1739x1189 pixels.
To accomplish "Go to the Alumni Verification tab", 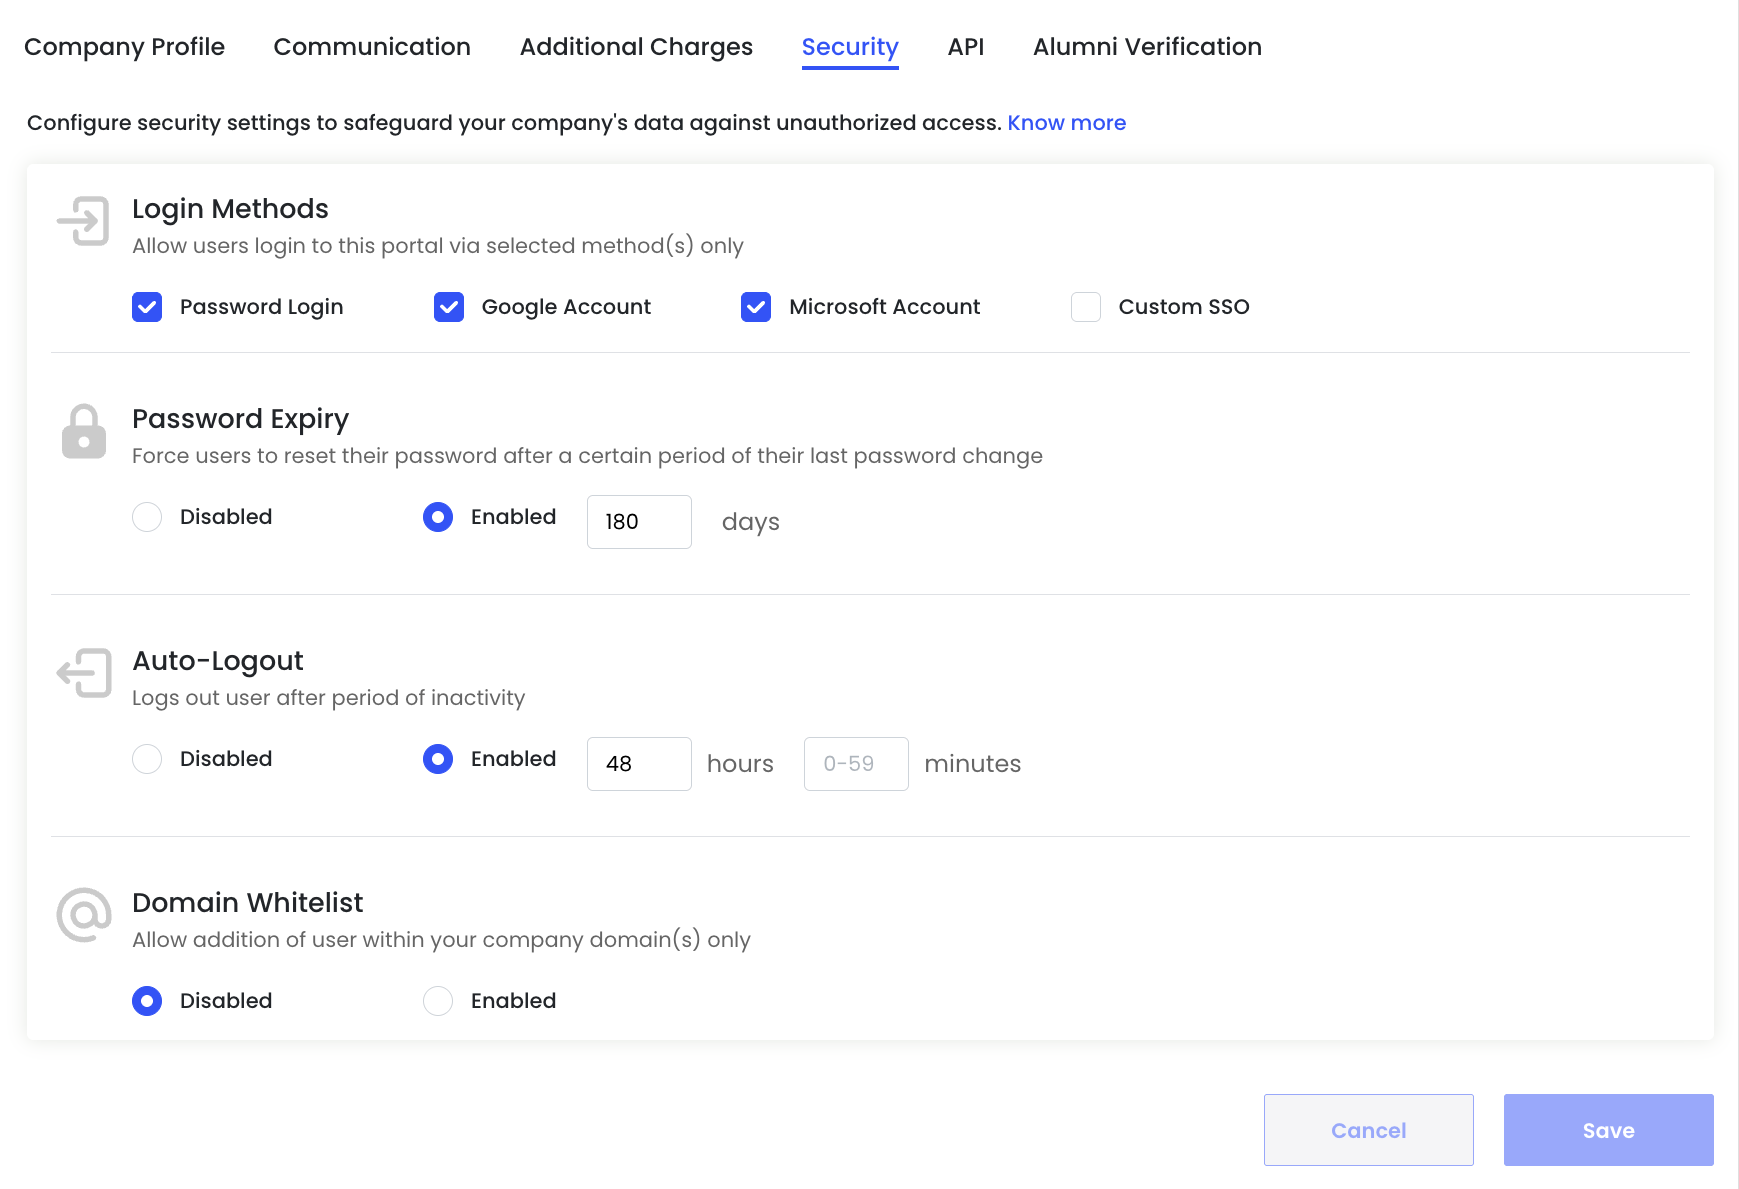I will click(x=1147, y=47).
